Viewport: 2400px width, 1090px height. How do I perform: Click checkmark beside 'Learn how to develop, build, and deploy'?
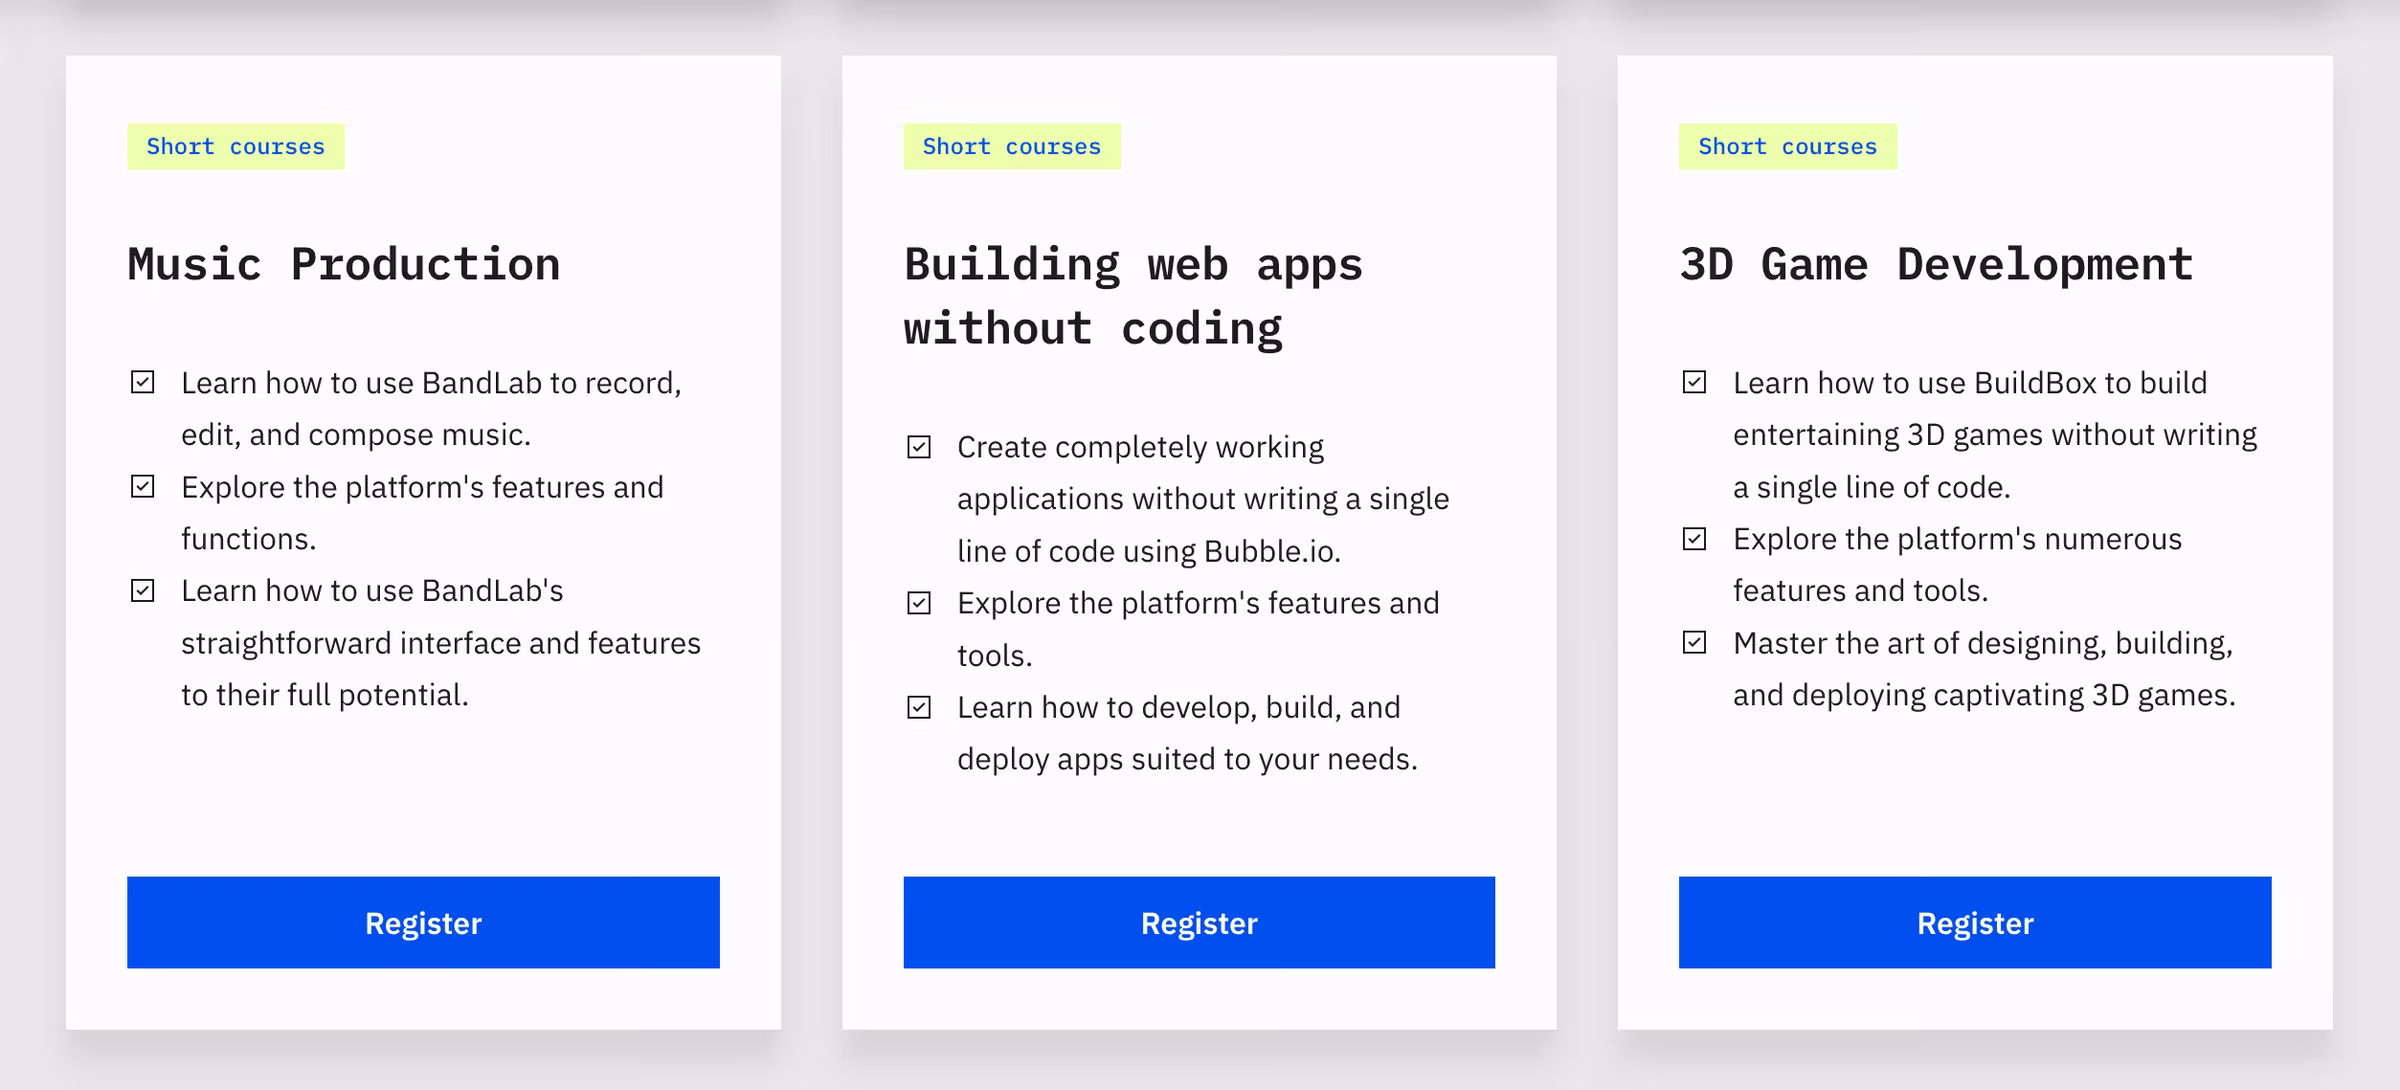tap(919, 707)
